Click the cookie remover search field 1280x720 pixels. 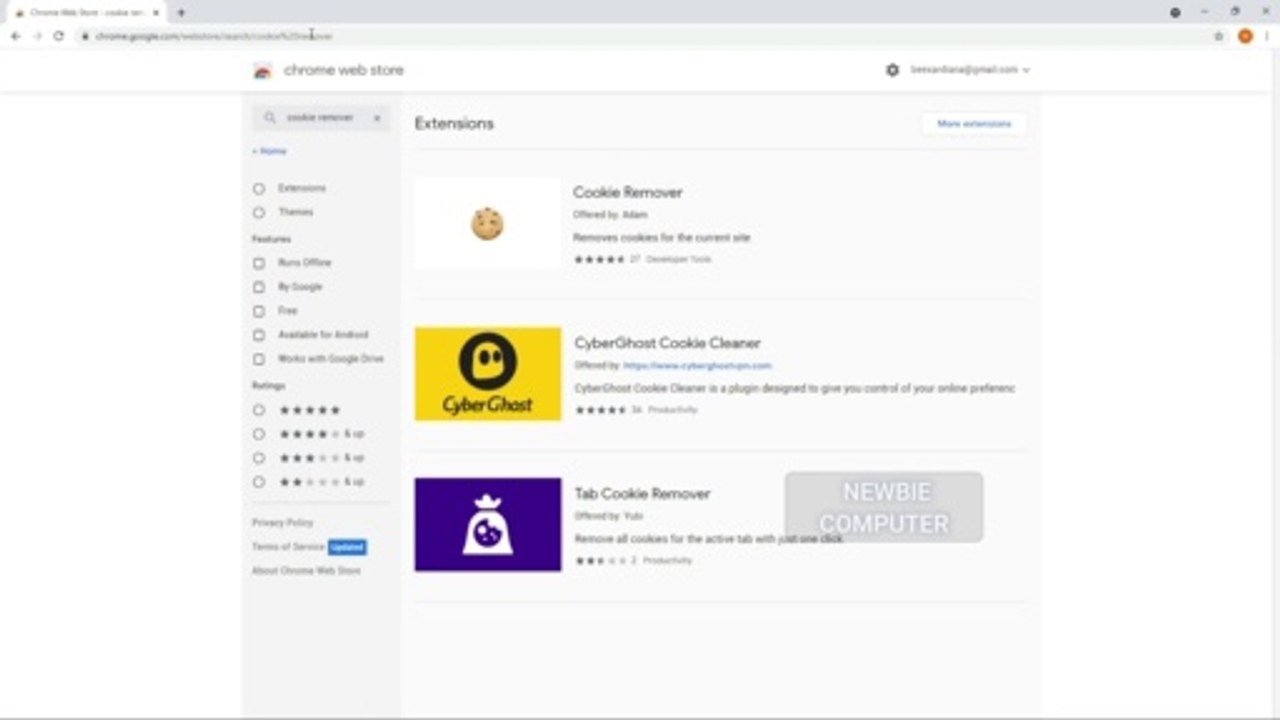click(x=320, y=118)
